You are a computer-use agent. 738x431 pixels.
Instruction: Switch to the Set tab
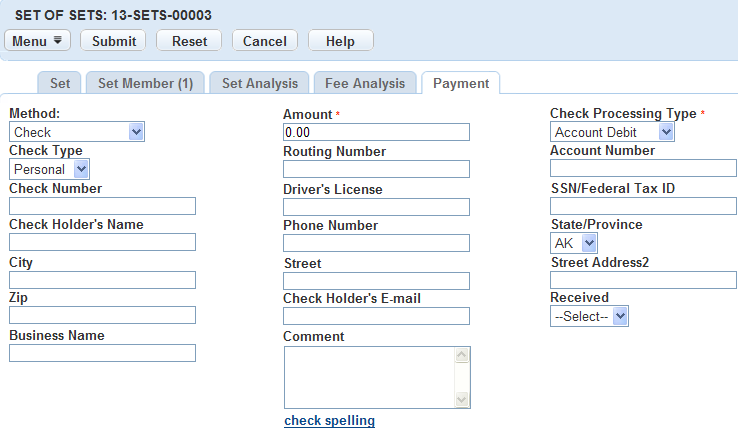60,84
